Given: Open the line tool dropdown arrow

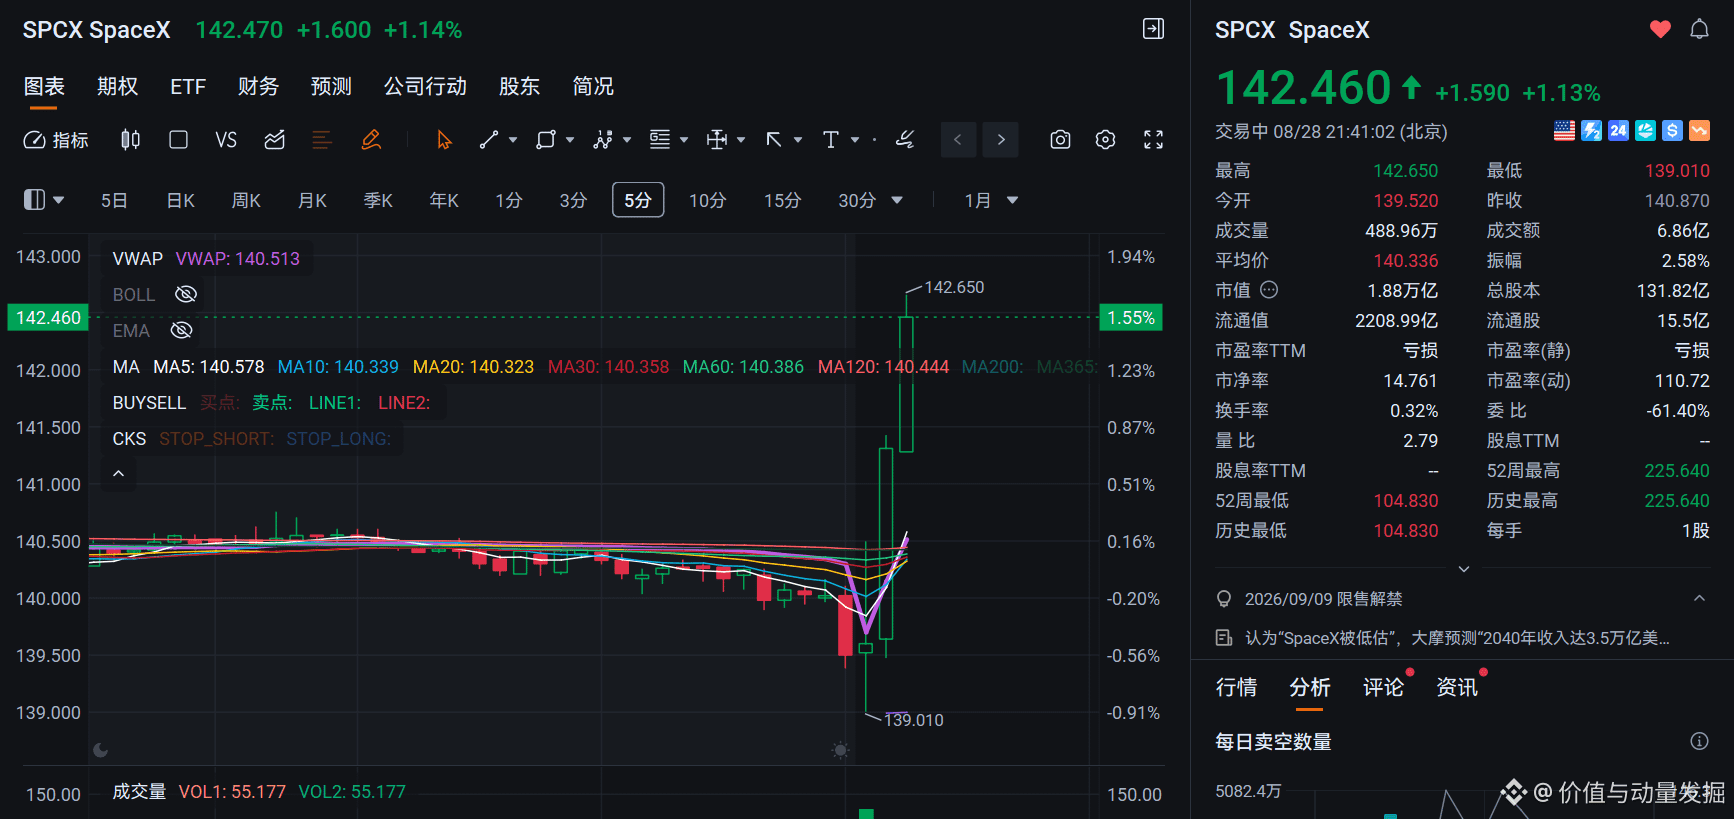Looking at the screenshot, I should tap(513, 140).
